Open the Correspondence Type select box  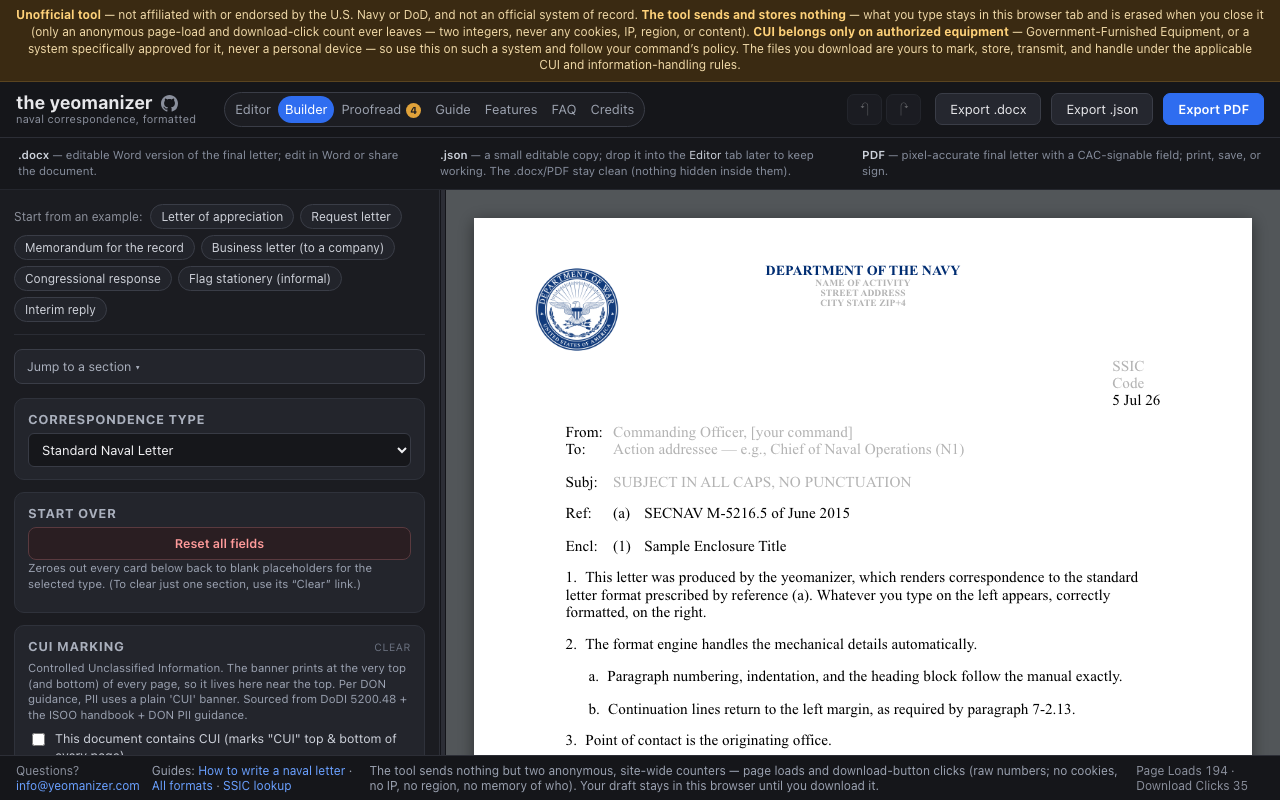219,450
